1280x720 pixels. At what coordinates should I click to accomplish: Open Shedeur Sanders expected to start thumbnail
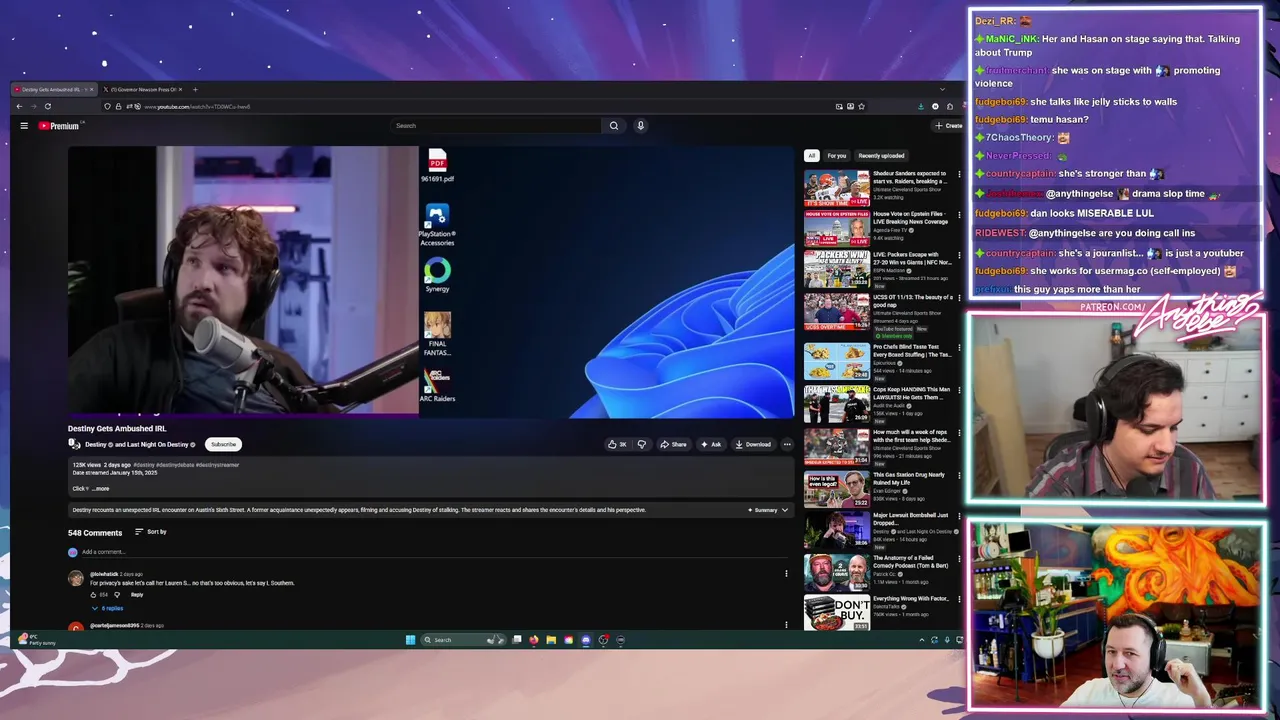click(x=837, y=188)
